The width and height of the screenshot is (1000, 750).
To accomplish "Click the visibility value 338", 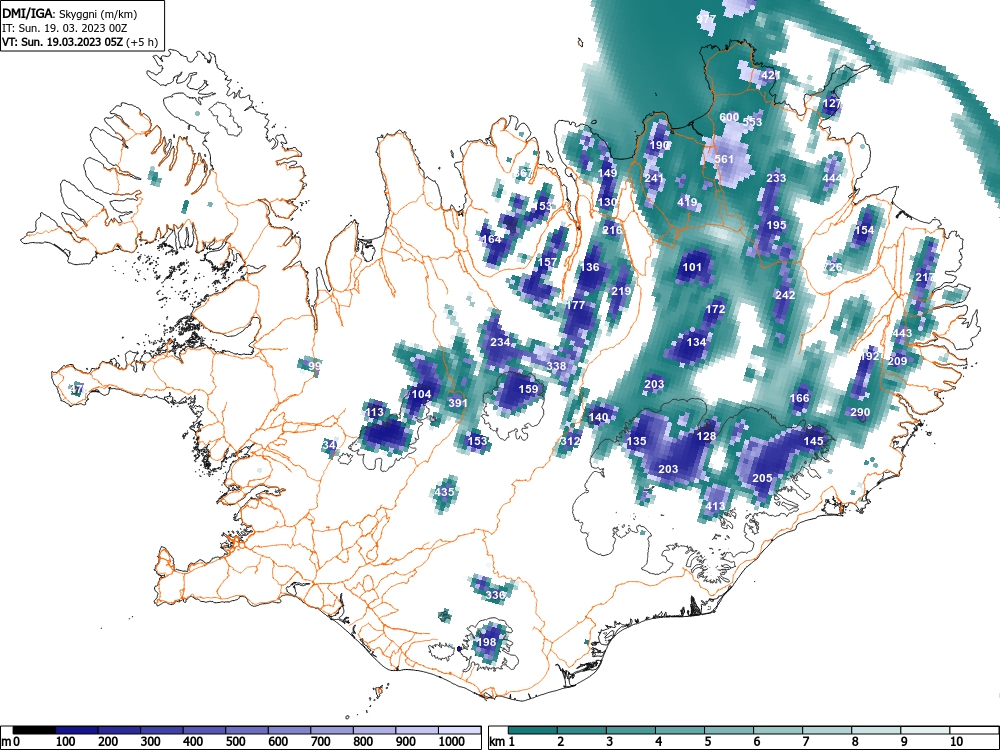I will 557,366.
